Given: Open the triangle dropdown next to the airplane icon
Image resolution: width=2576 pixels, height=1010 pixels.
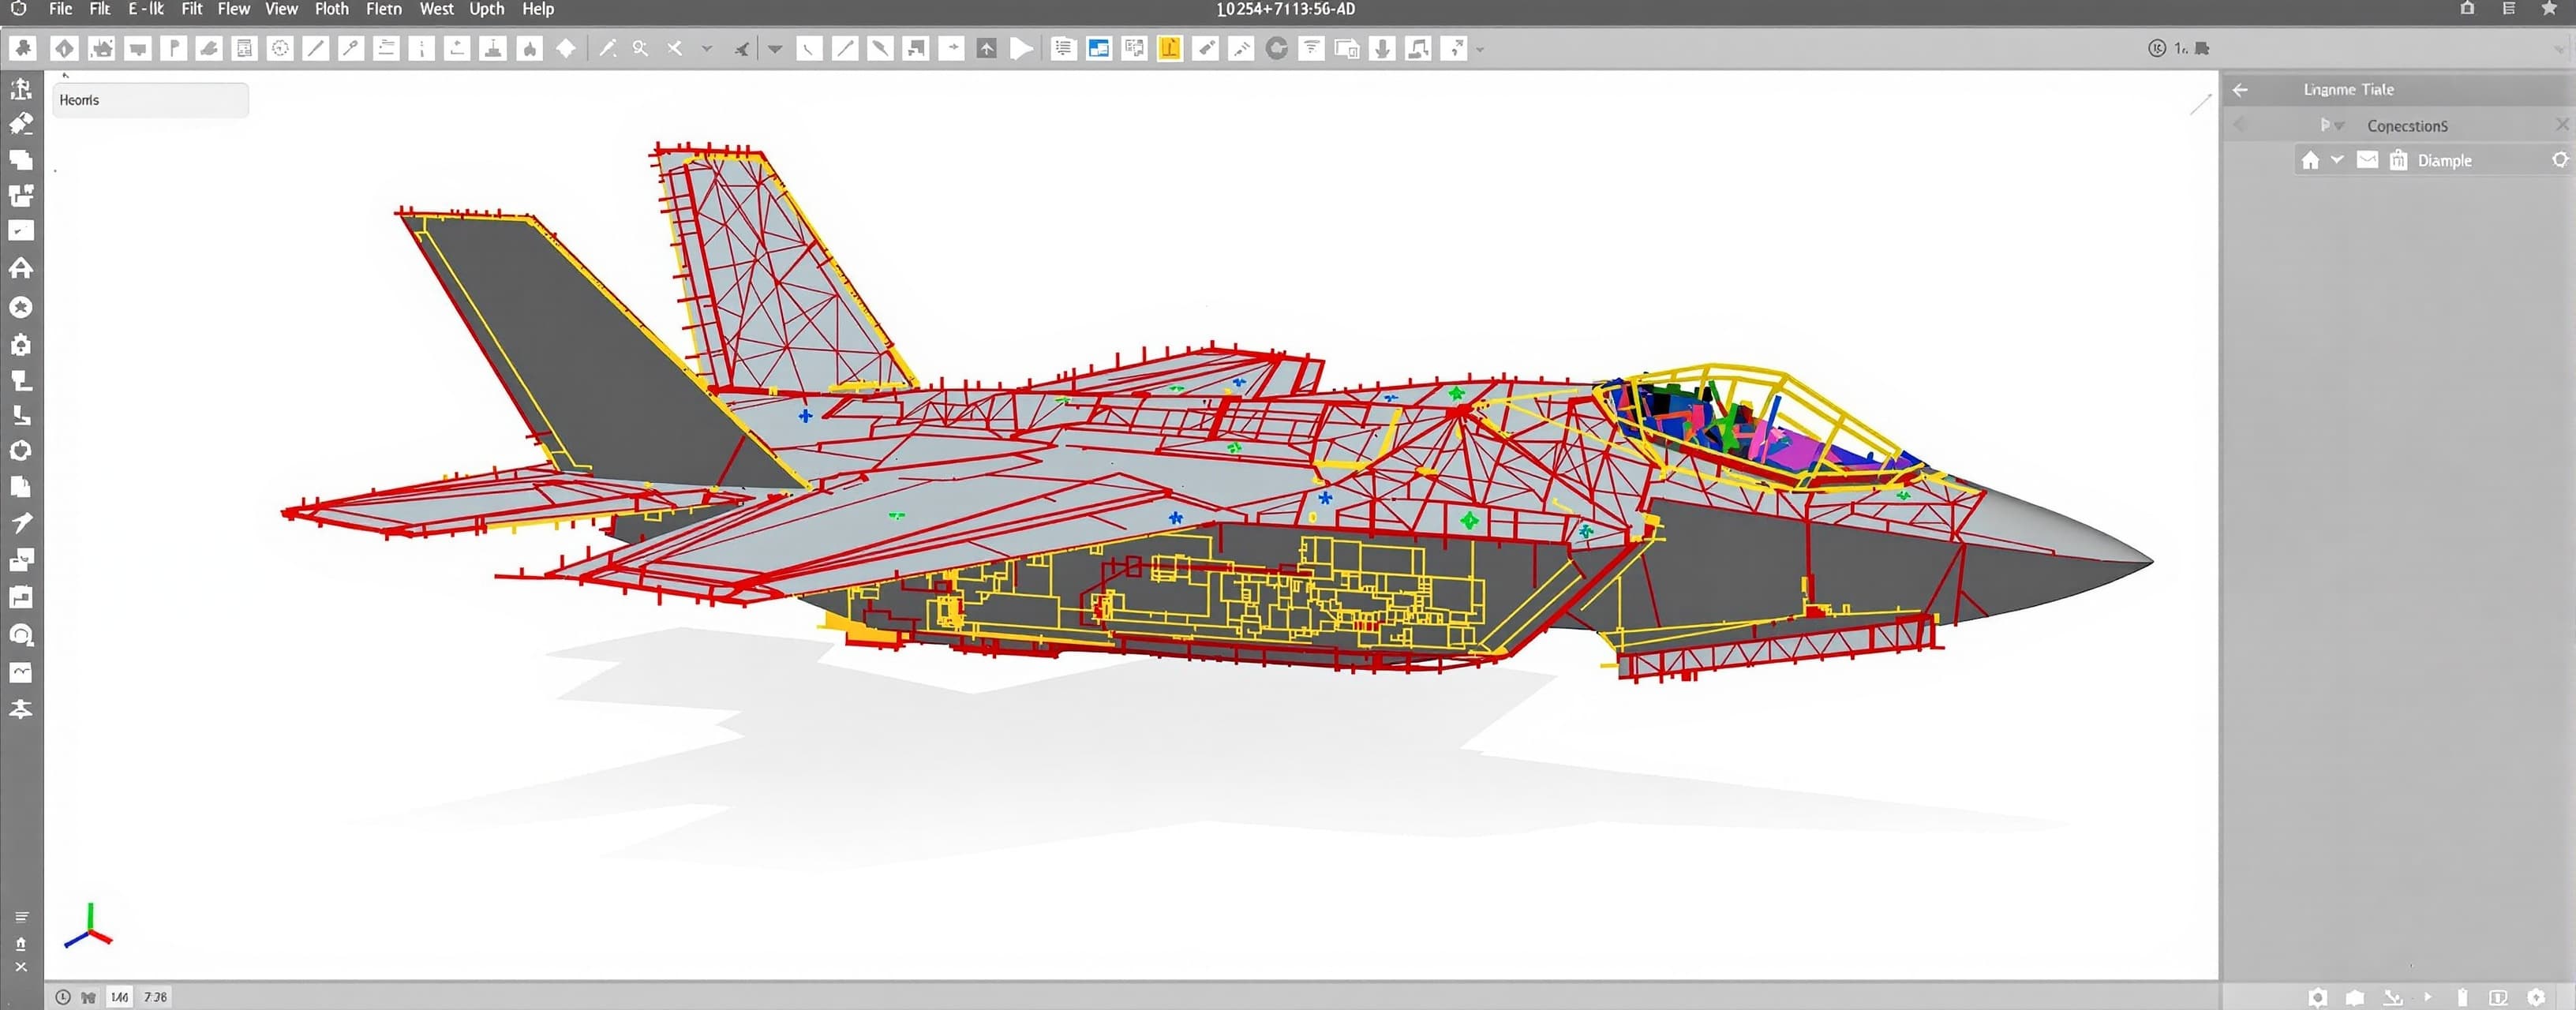Looking at the screenshot, I should point(775,48).
